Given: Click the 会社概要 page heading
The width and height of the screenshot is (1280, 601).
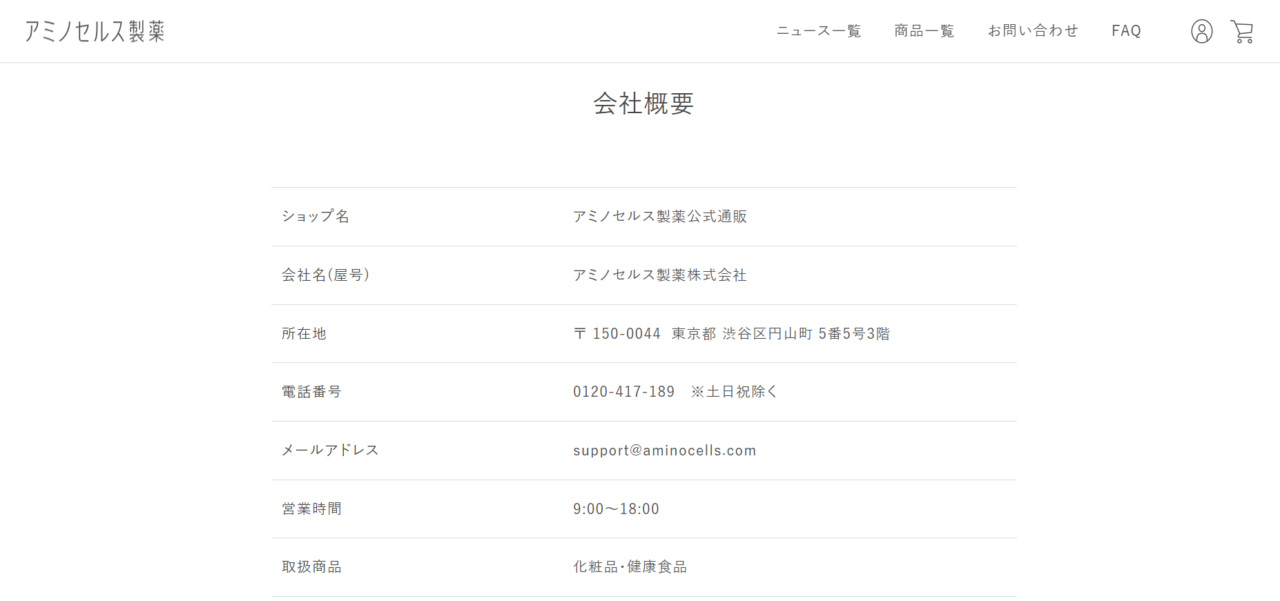Looking at the screenshot, I should (x=643, y=104).
